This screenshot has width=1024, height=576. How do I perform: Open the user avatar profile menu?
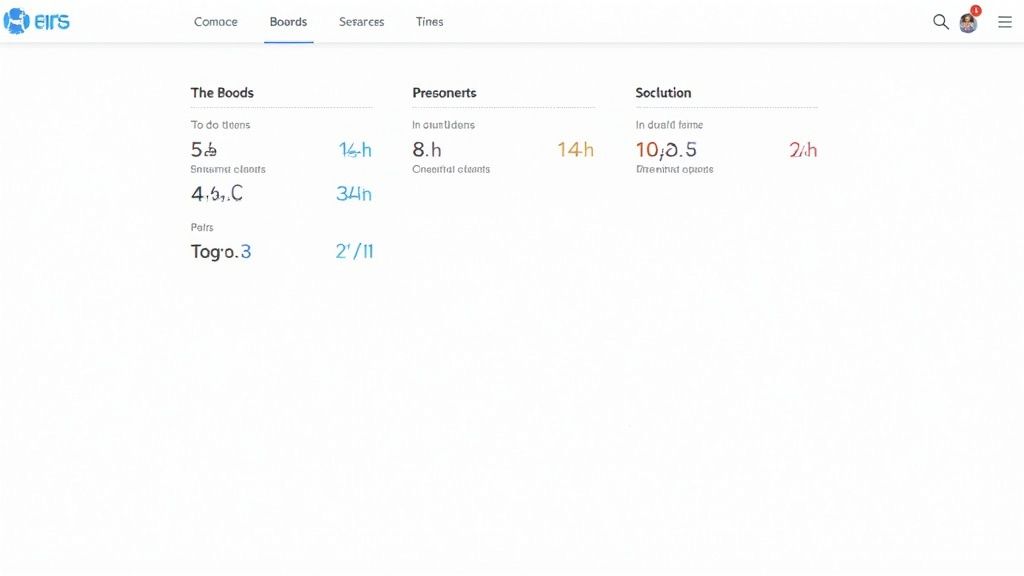click(x=968, y=24)
